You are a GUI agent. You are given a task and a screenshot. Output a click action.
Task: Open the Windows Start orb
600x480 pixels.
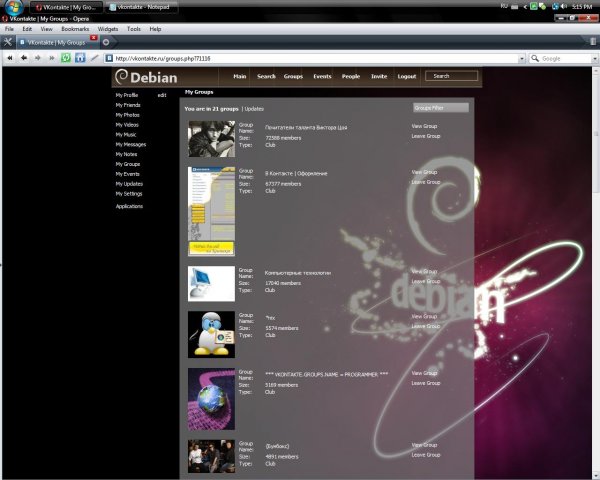pos(14,7)
